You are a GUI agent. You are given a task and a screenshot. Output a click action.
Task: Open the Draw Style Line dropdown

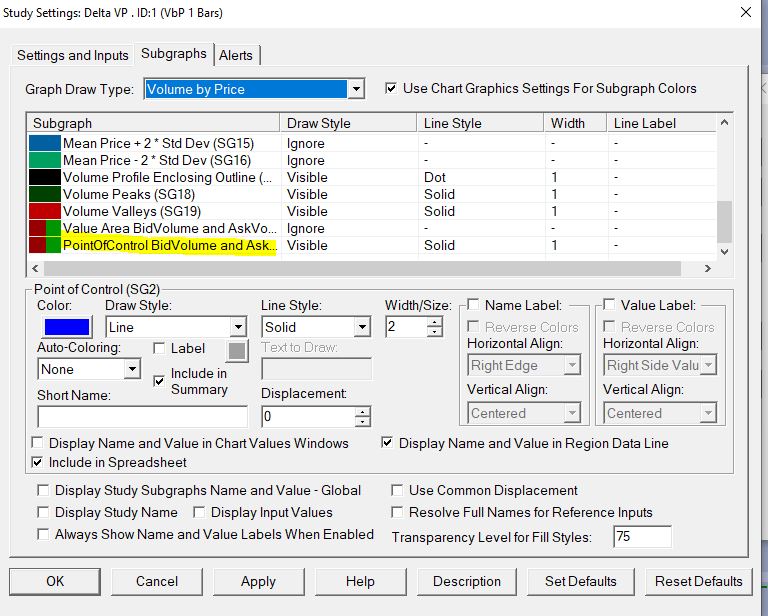(x=238, y=327)
